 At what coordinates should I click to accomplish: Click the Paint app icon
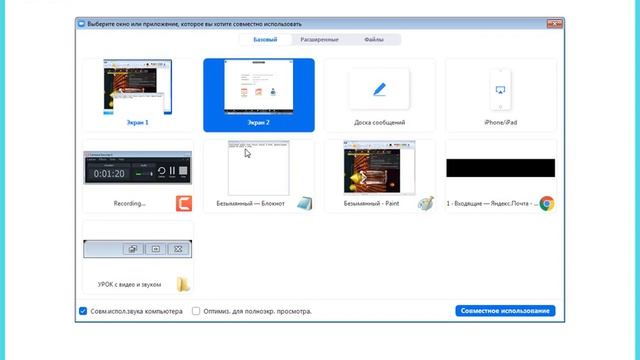coord(426,203)
